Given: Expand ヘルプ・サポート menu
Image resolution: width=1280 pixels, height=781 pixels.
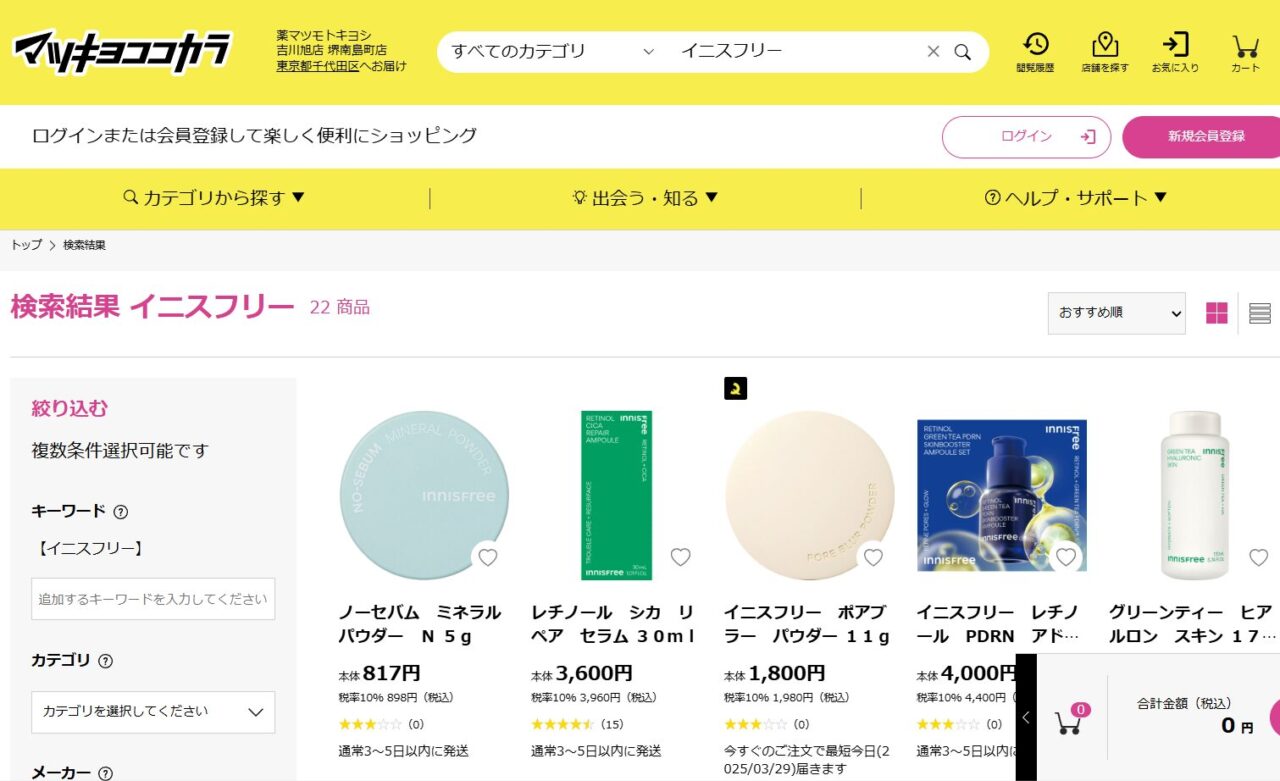Looking at the screenshot, I should pos(1075,198).
